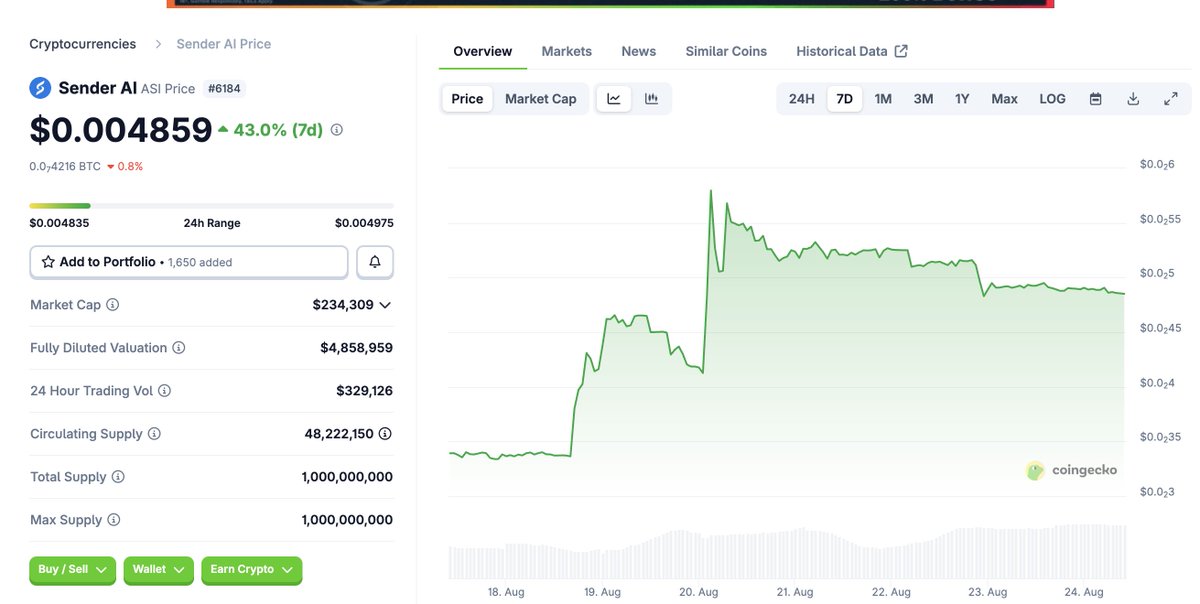Open the Wallet dropdown

pyautogui.click(x=159, y=570)
